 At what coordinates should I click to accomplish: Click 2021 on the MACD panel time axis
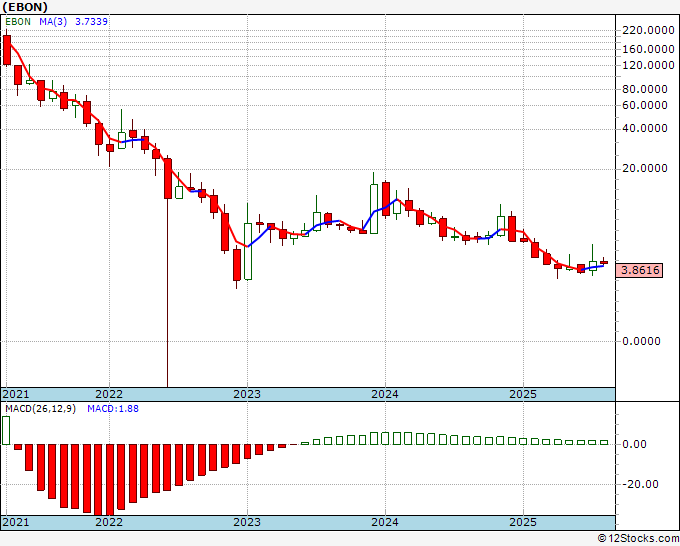click(x=16, y=522)
